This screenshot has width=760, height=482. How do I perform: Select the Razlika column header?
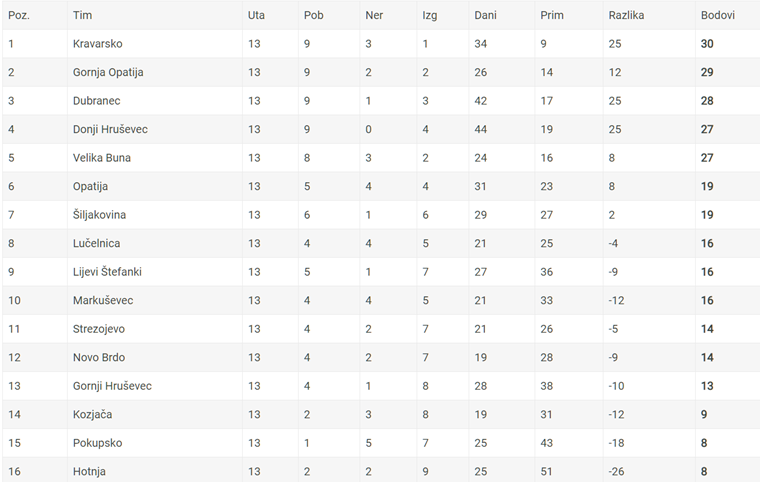626,15
